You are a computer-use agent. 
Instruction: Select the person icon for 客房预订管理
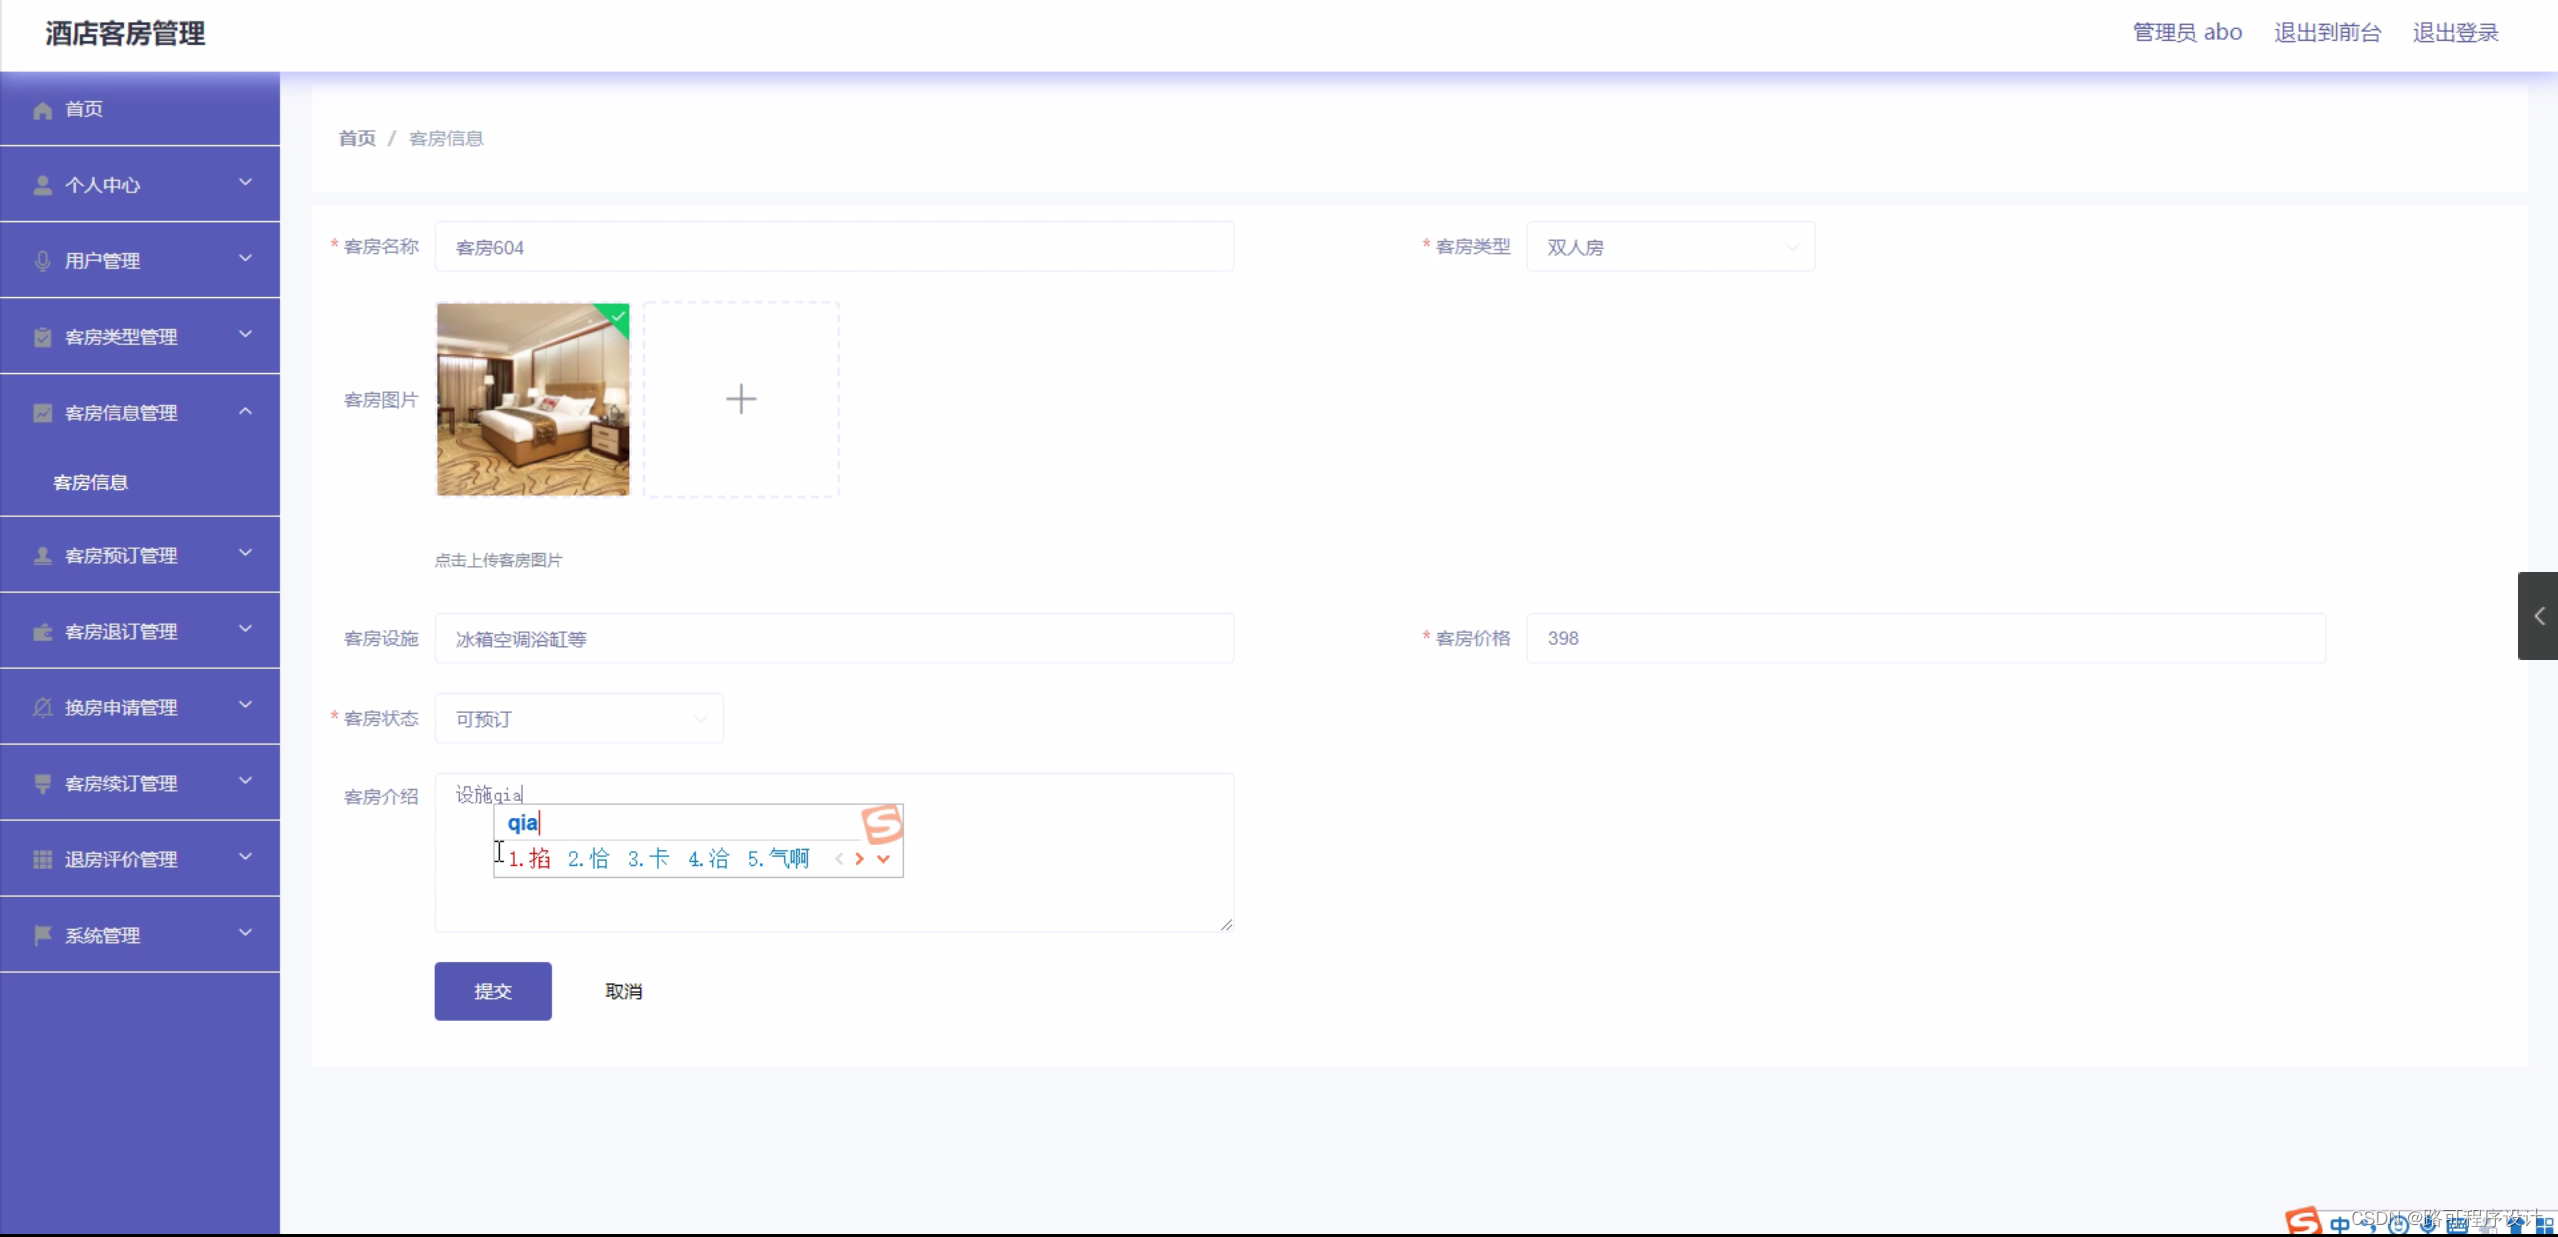pos(41,554)
